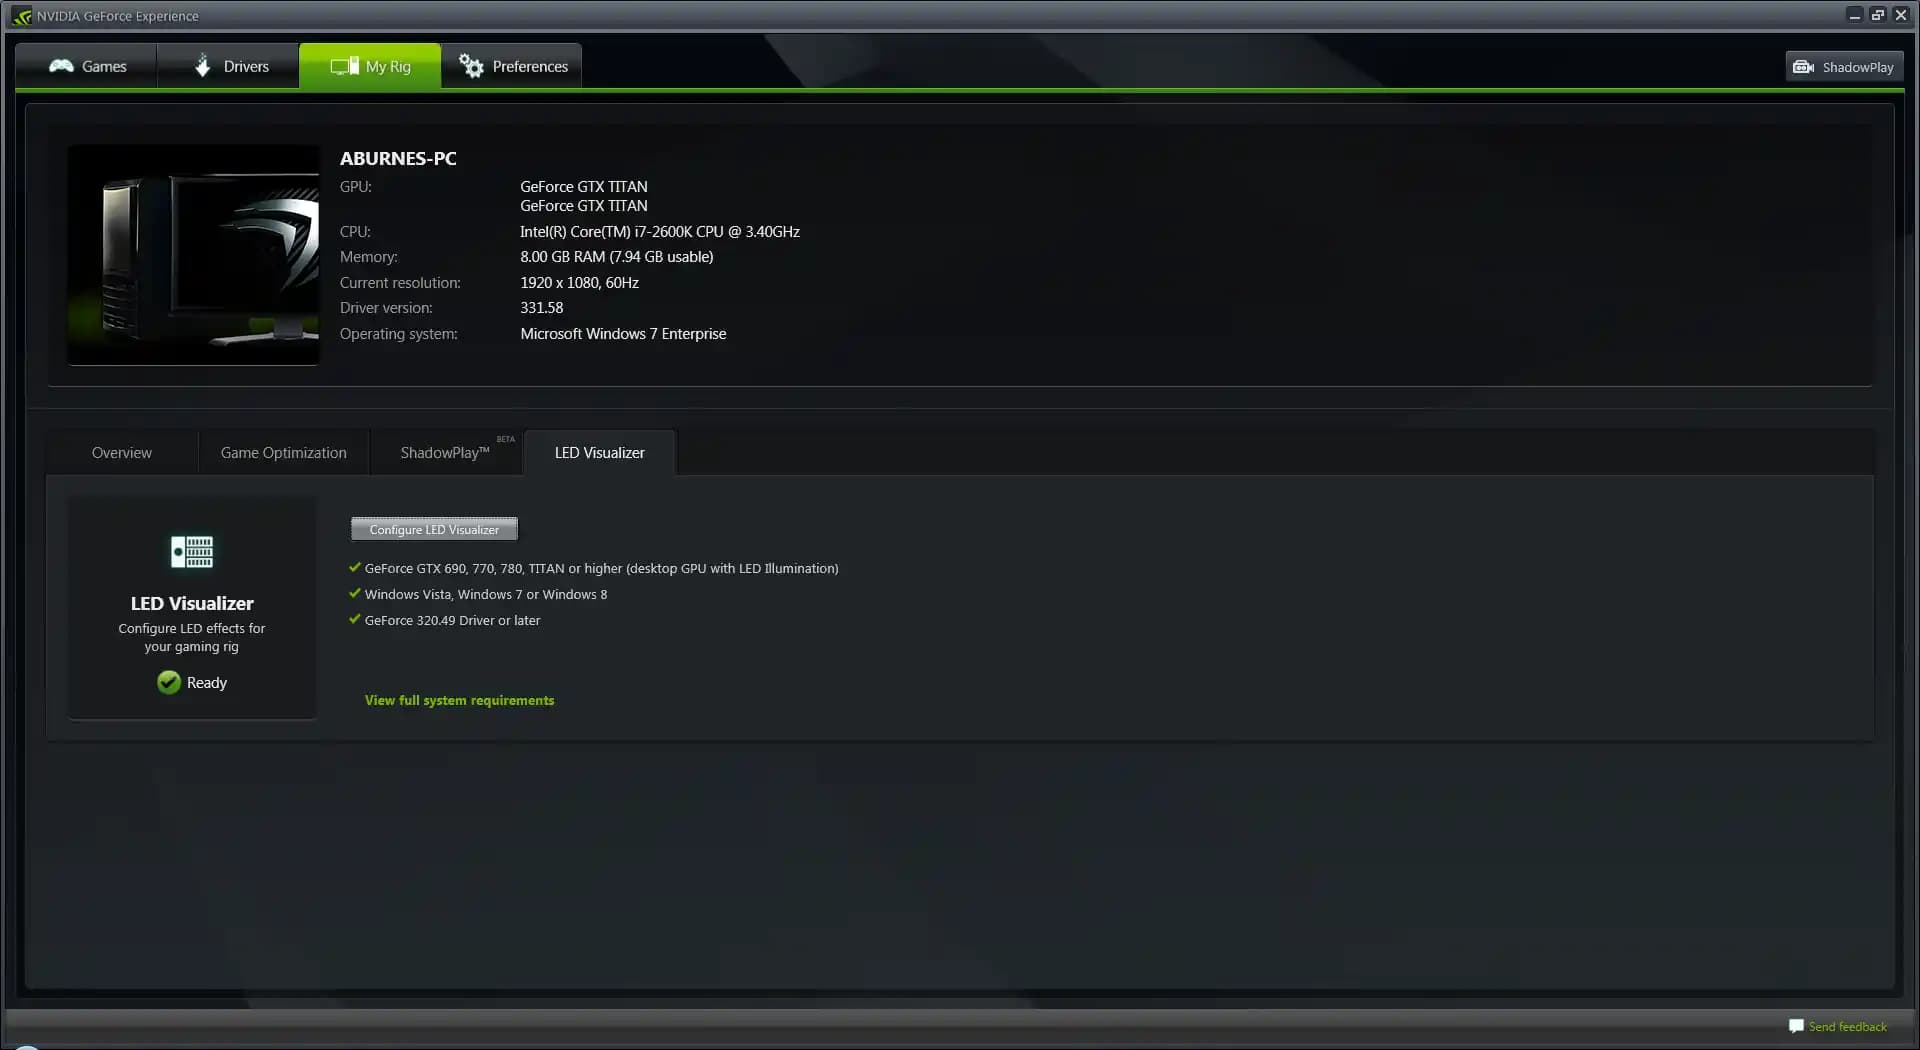
Task: Switch to the Overview tab
Action: (x=122, y=453)
